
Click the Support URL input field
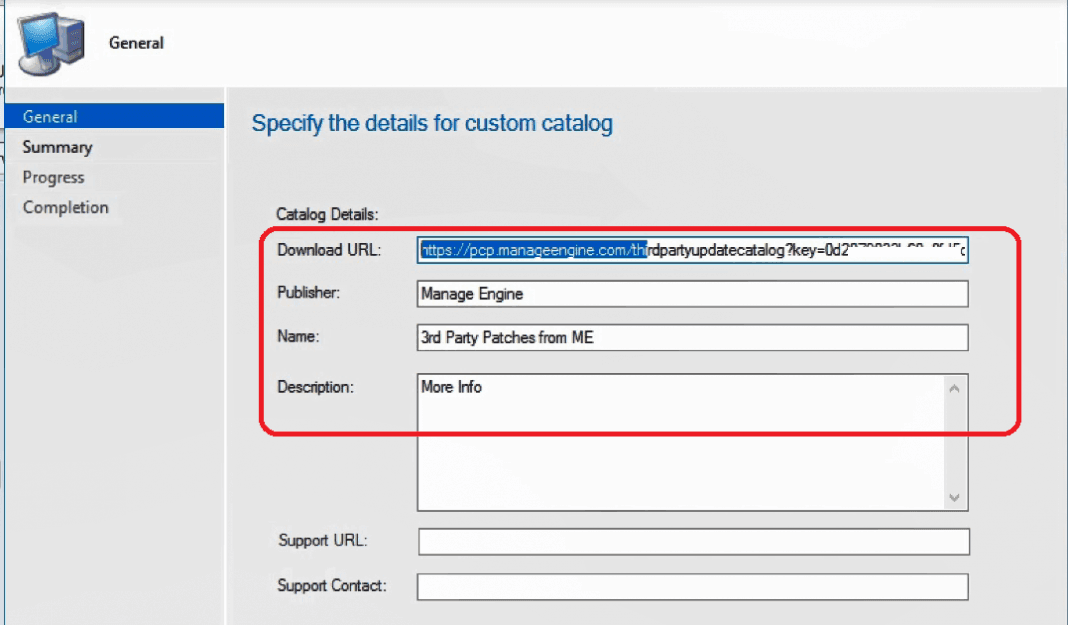point(693,541)
